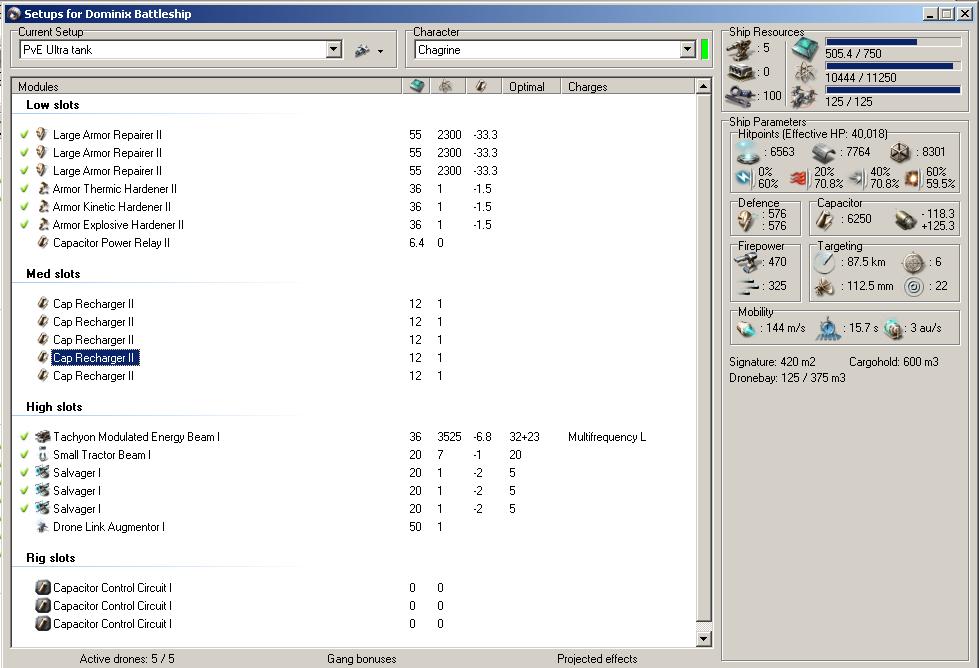The image size is (979, 668).
Task: Select the Small Tractor Beam I module name
Action: point(102,454)
